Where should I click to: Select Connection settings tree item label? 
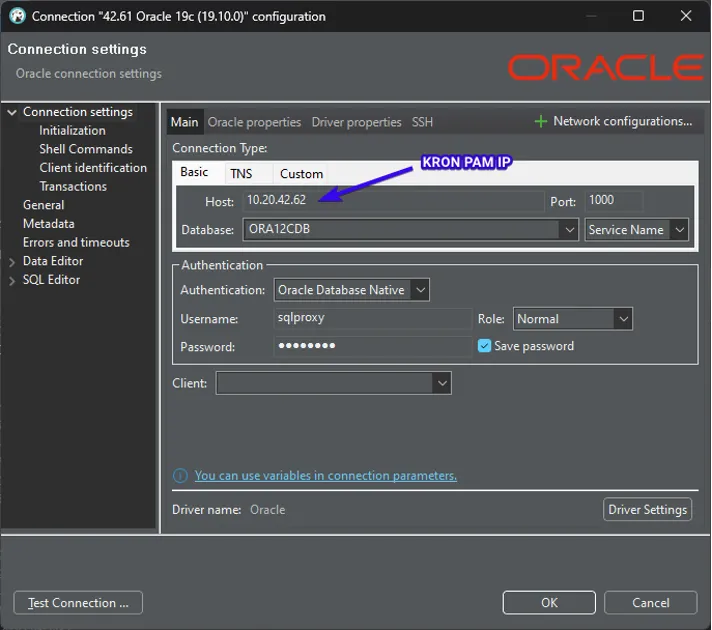(x=78, y=112)
